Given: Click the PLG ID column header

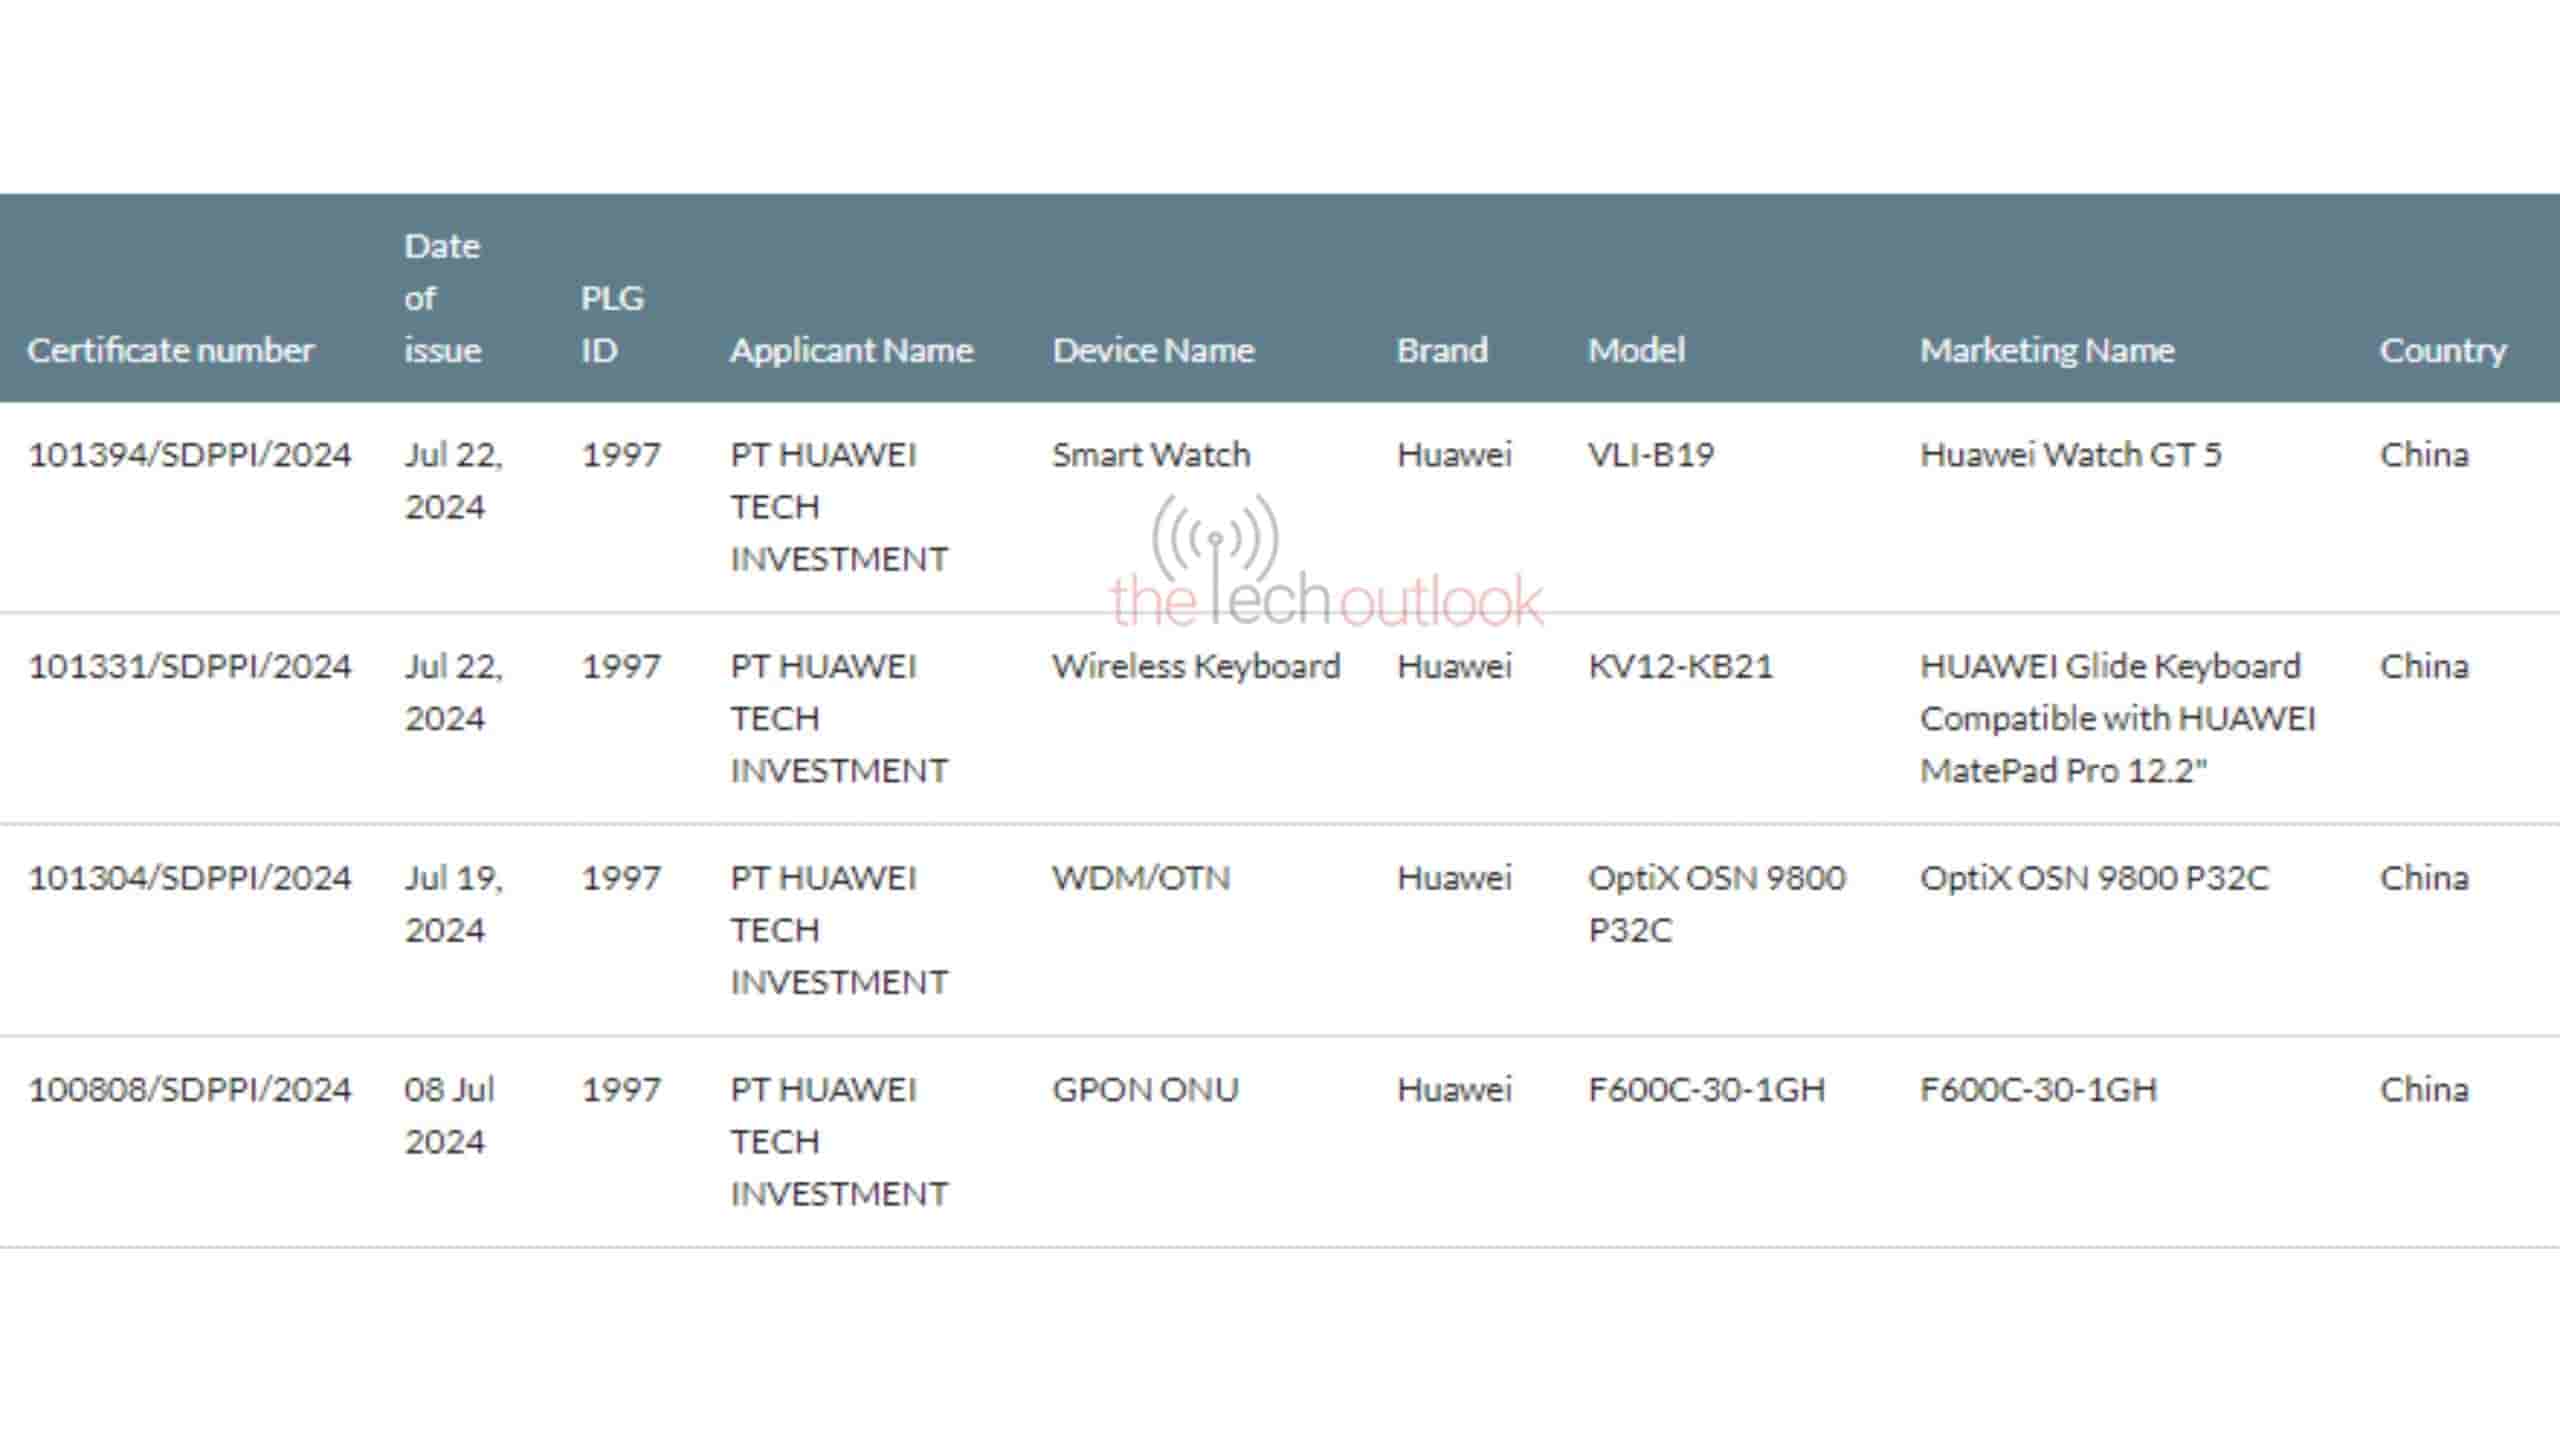Looking at the screenshot, I should click(x=612, y=324).
